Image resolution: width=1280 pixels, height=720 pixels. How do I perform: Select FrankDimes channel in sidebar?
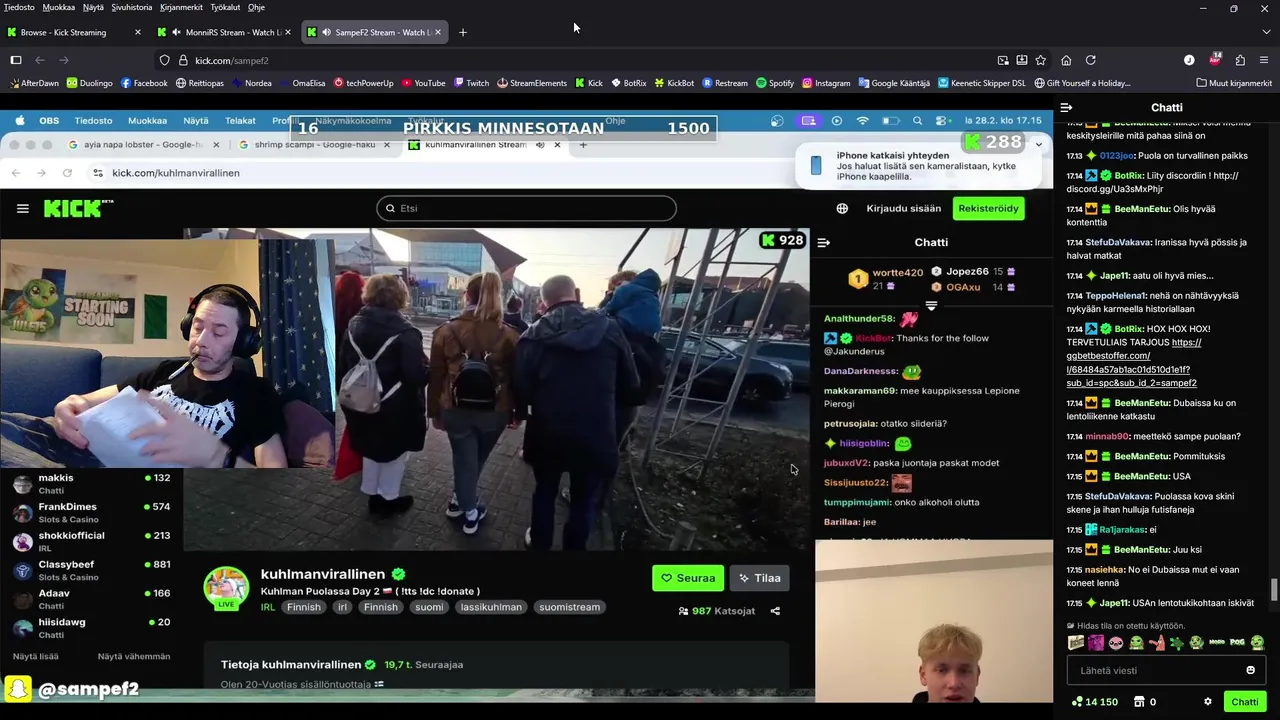[x=91, y=512]
